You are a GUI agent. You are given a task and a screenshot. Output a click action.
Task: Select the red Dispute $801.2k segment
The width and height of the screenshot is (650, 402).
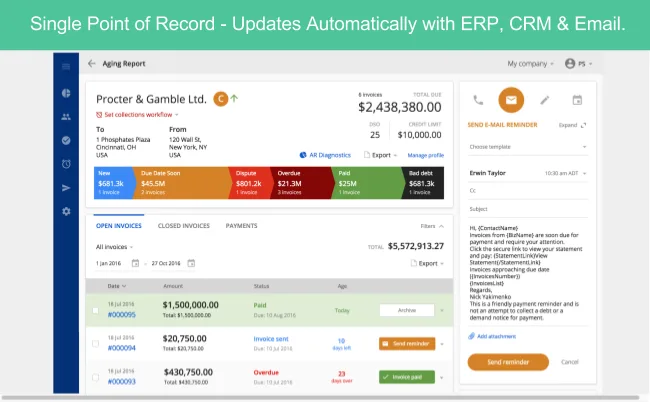coord(250,183)
